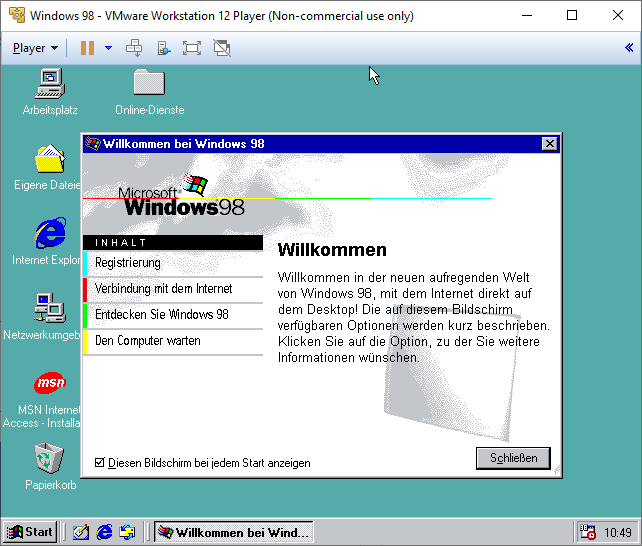Click the VMware fullscreen mode icon
This screenshot has width=642, height=546.
point(192,48)
